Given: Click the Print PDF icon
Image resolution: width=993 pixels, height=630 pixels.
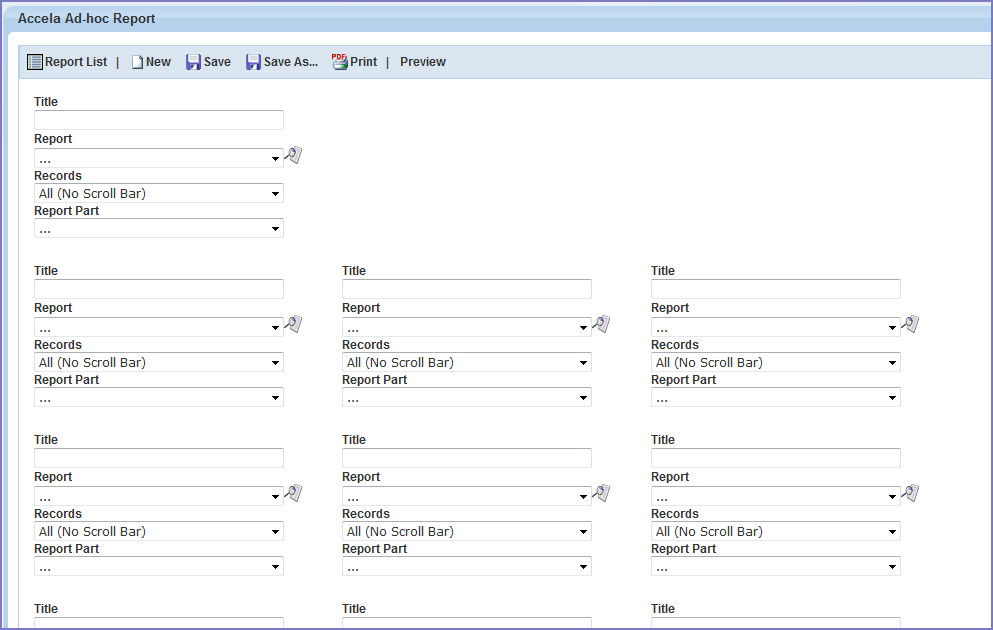Looking at the screenshot, I should pyautogui.click(x=340, y=62).
